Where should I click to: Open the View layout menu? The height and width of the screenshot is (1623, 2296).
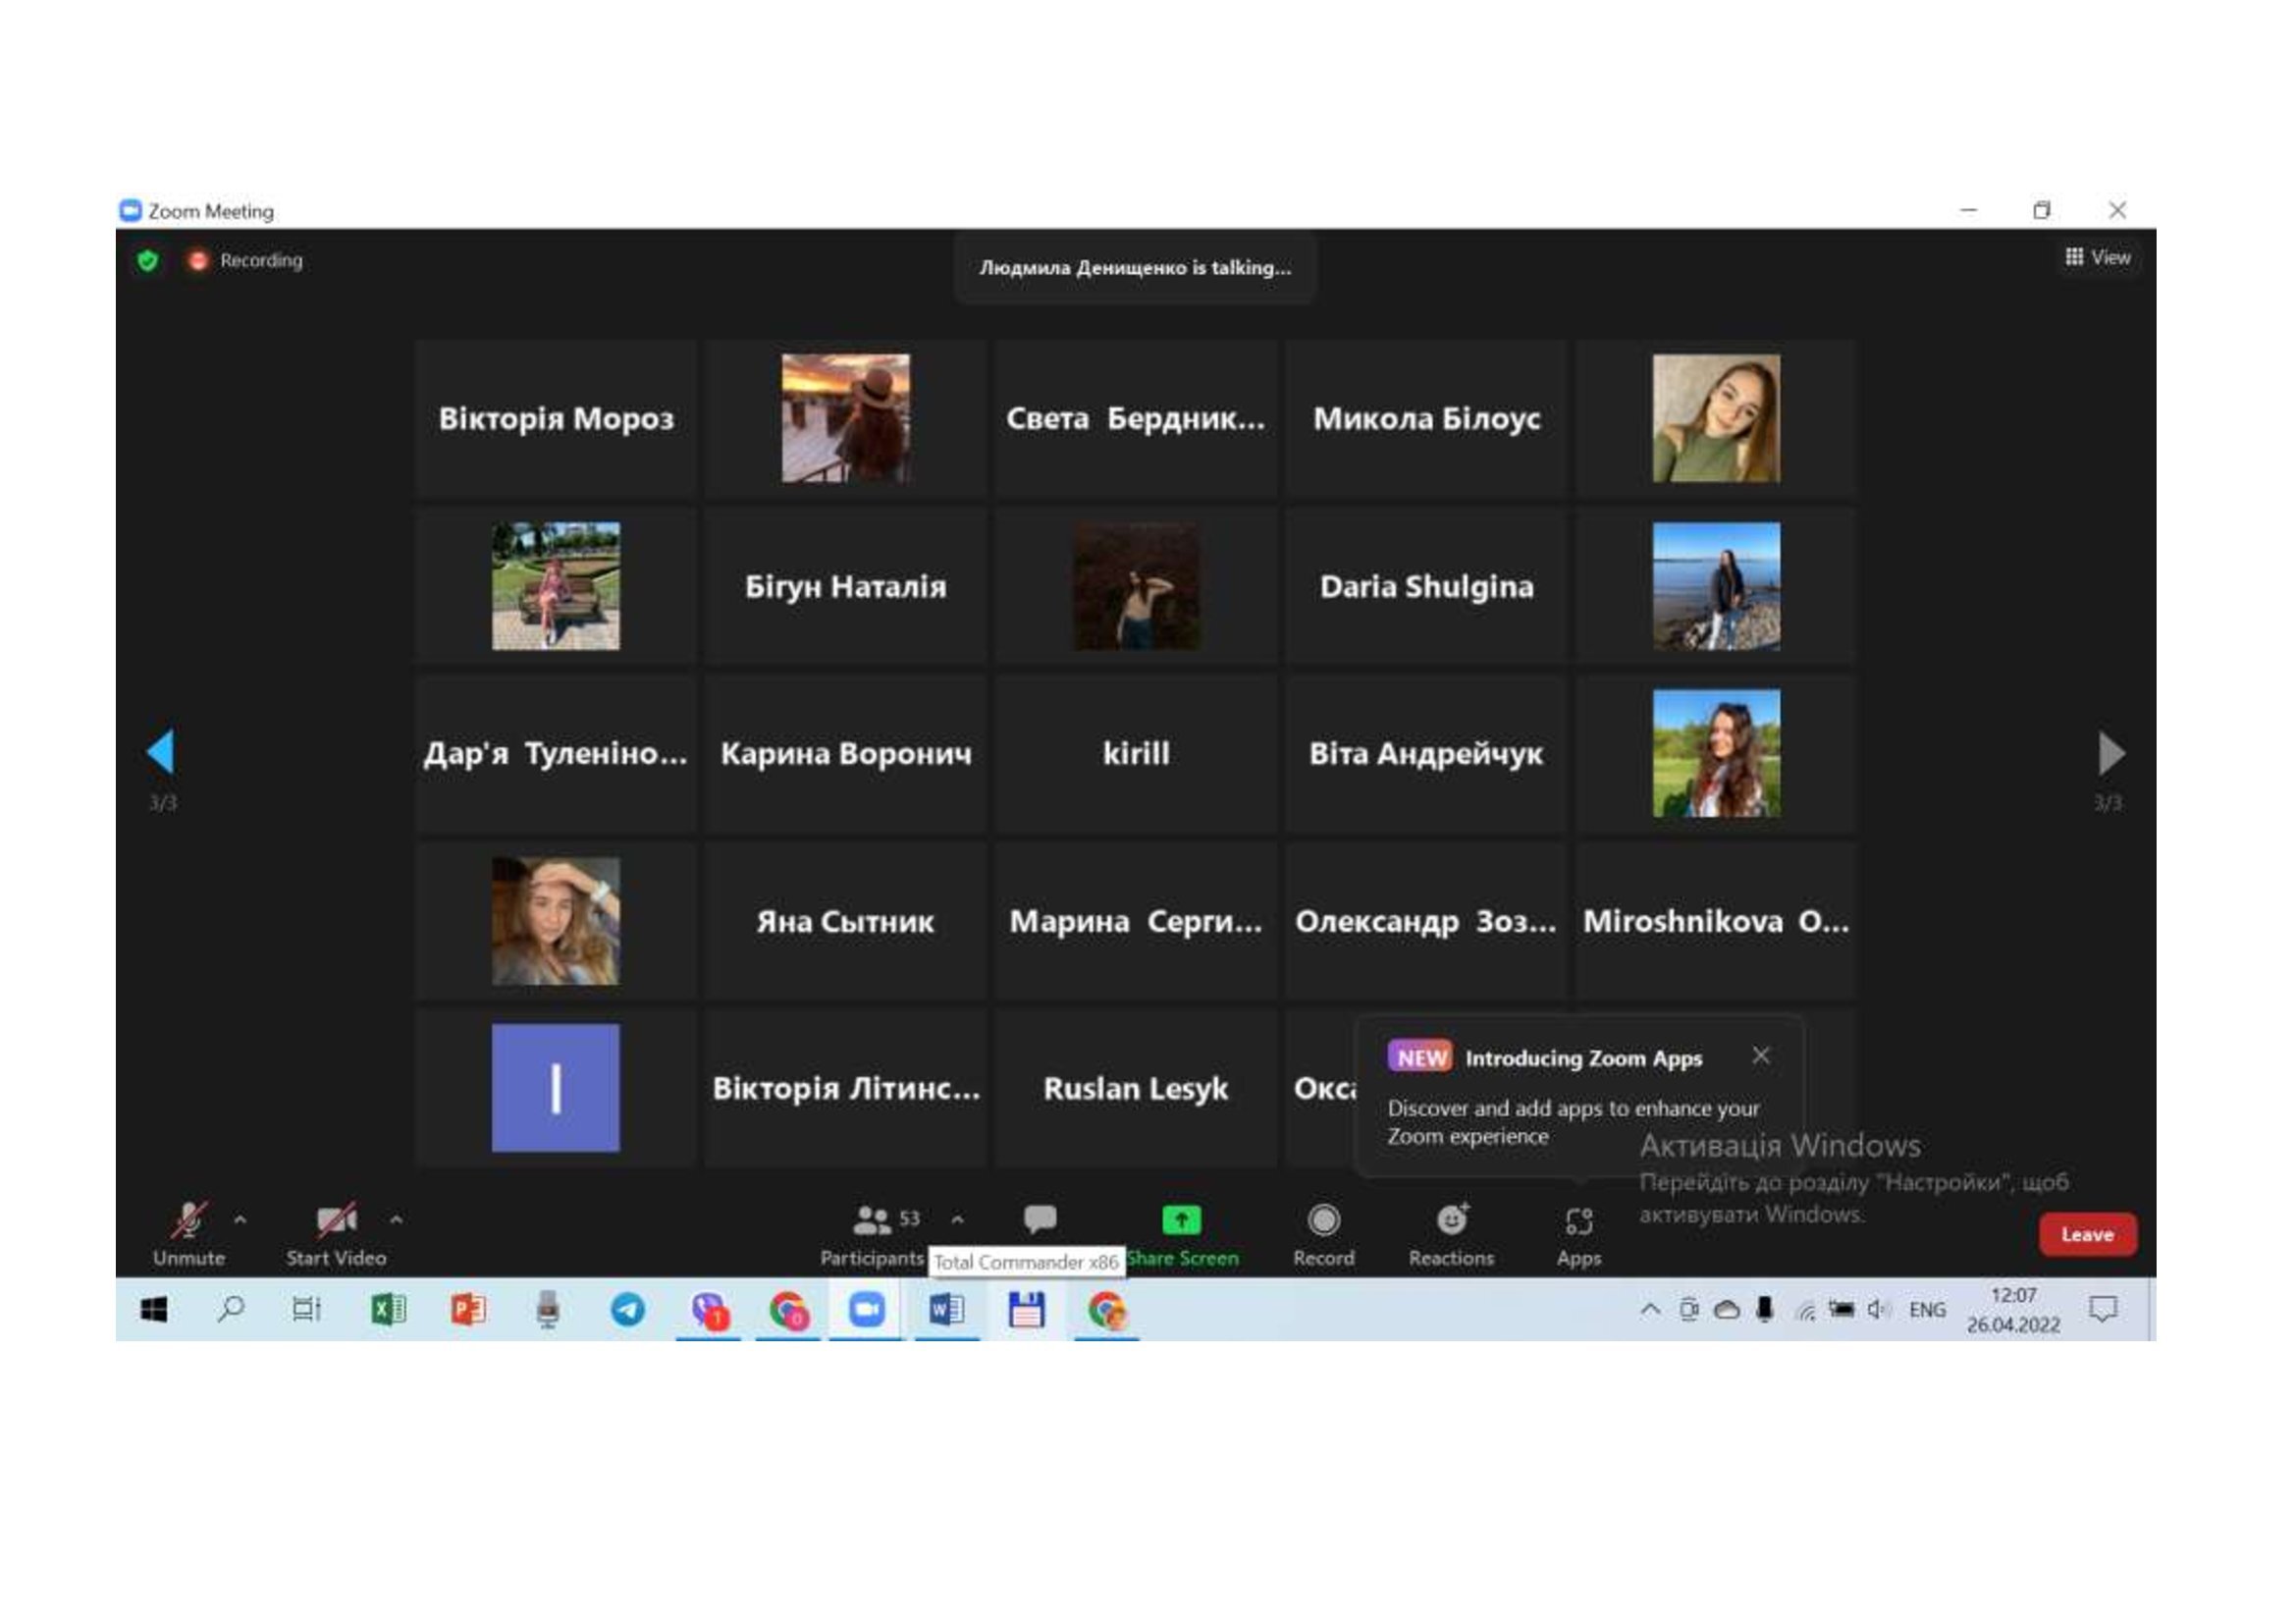click(2098, 258)
